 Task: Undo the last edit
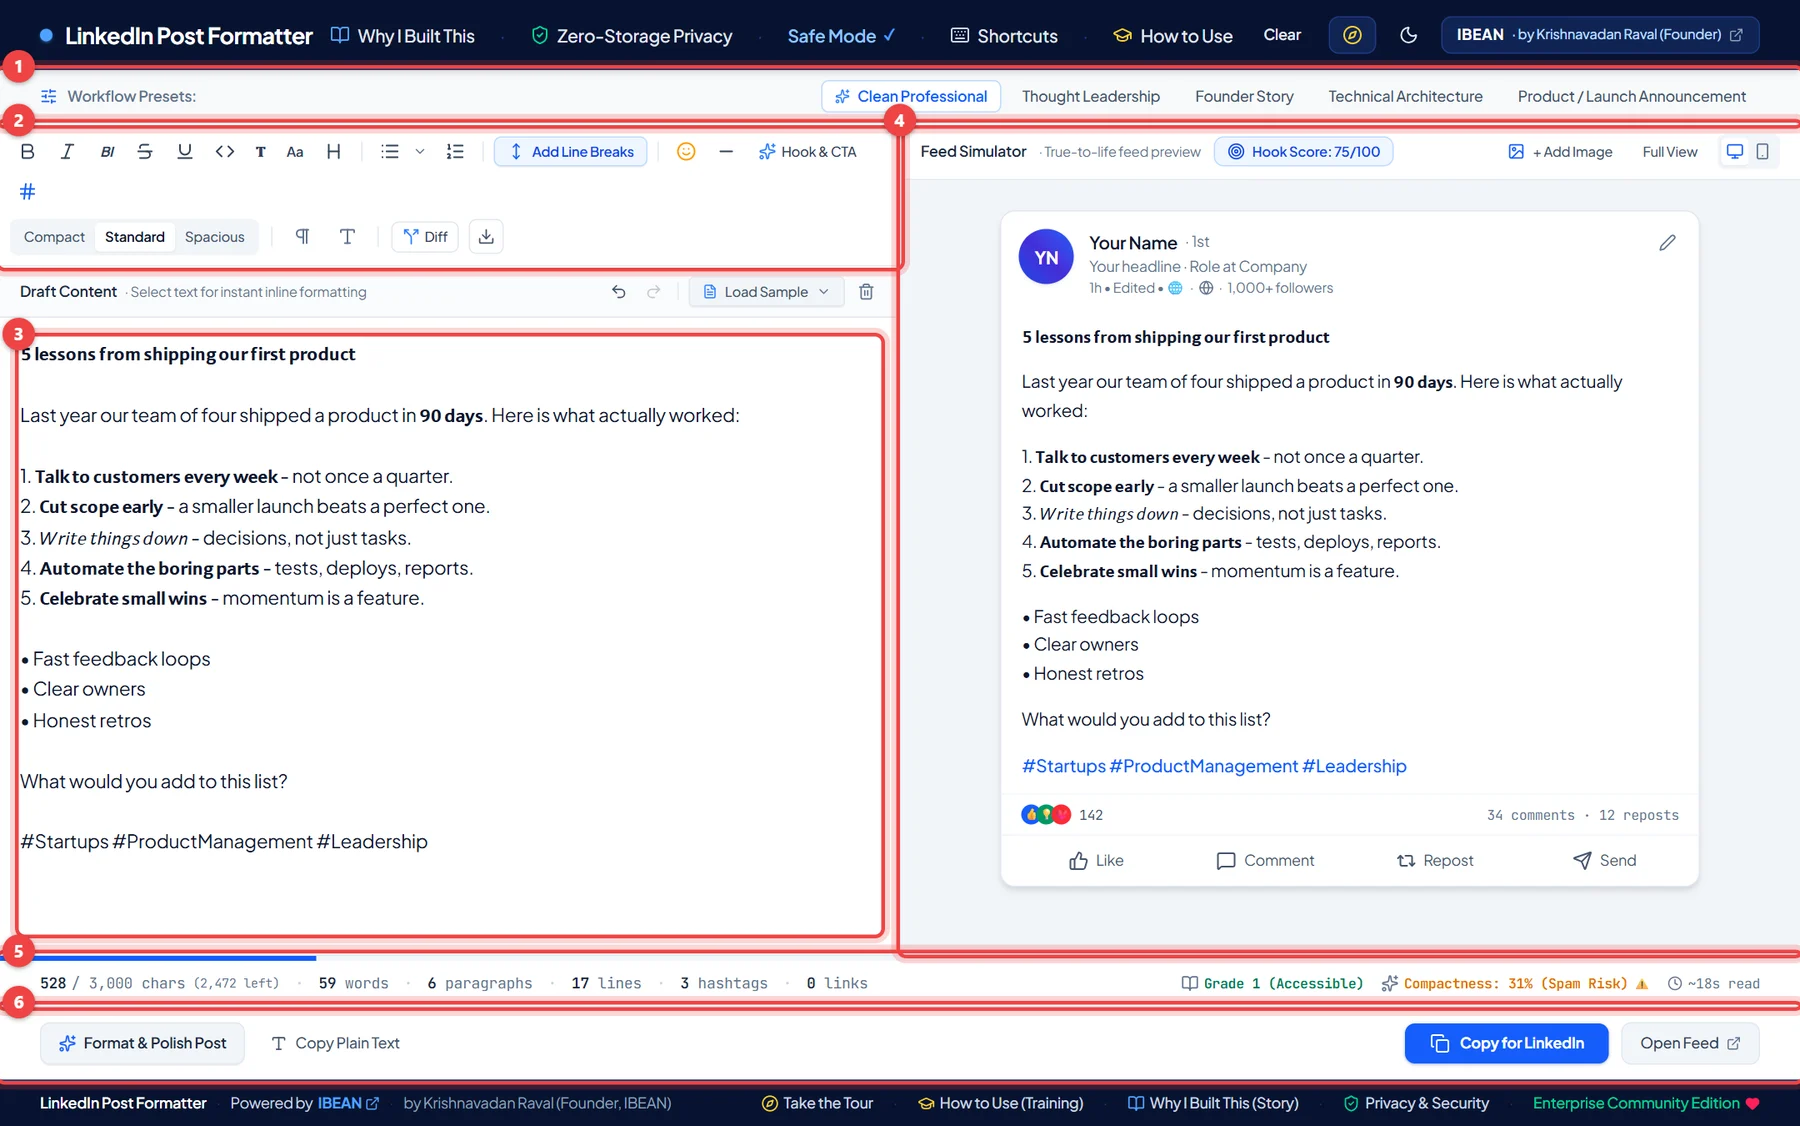pos(619,292)
